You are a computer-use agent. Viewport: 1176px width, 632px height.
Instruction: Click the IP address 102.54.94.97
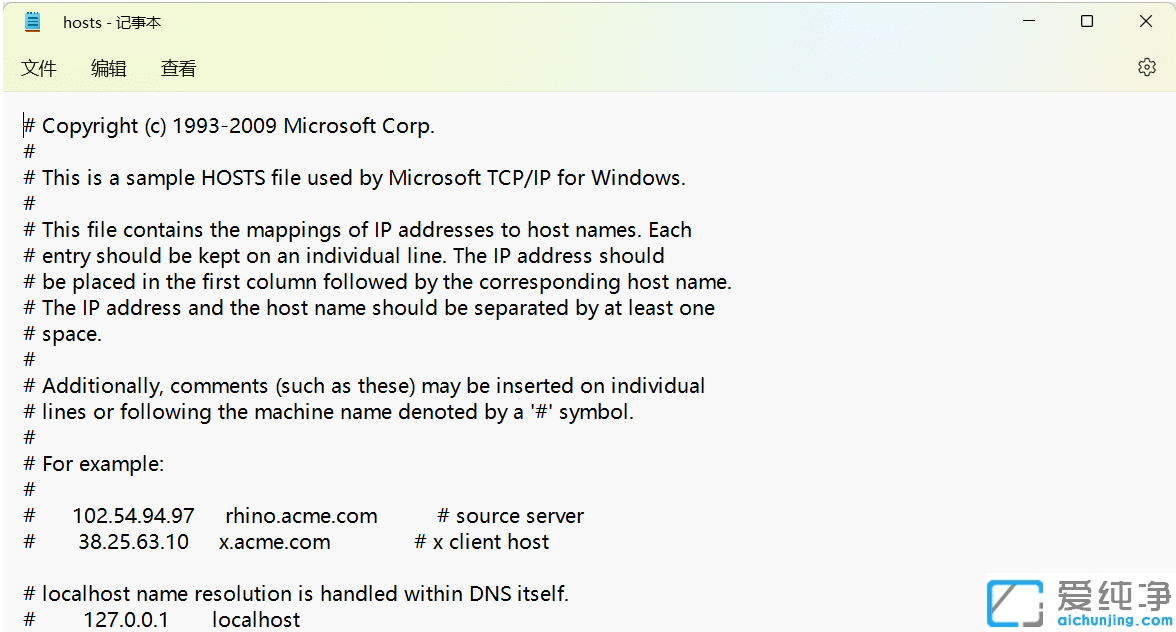click(x=133, y=516)
